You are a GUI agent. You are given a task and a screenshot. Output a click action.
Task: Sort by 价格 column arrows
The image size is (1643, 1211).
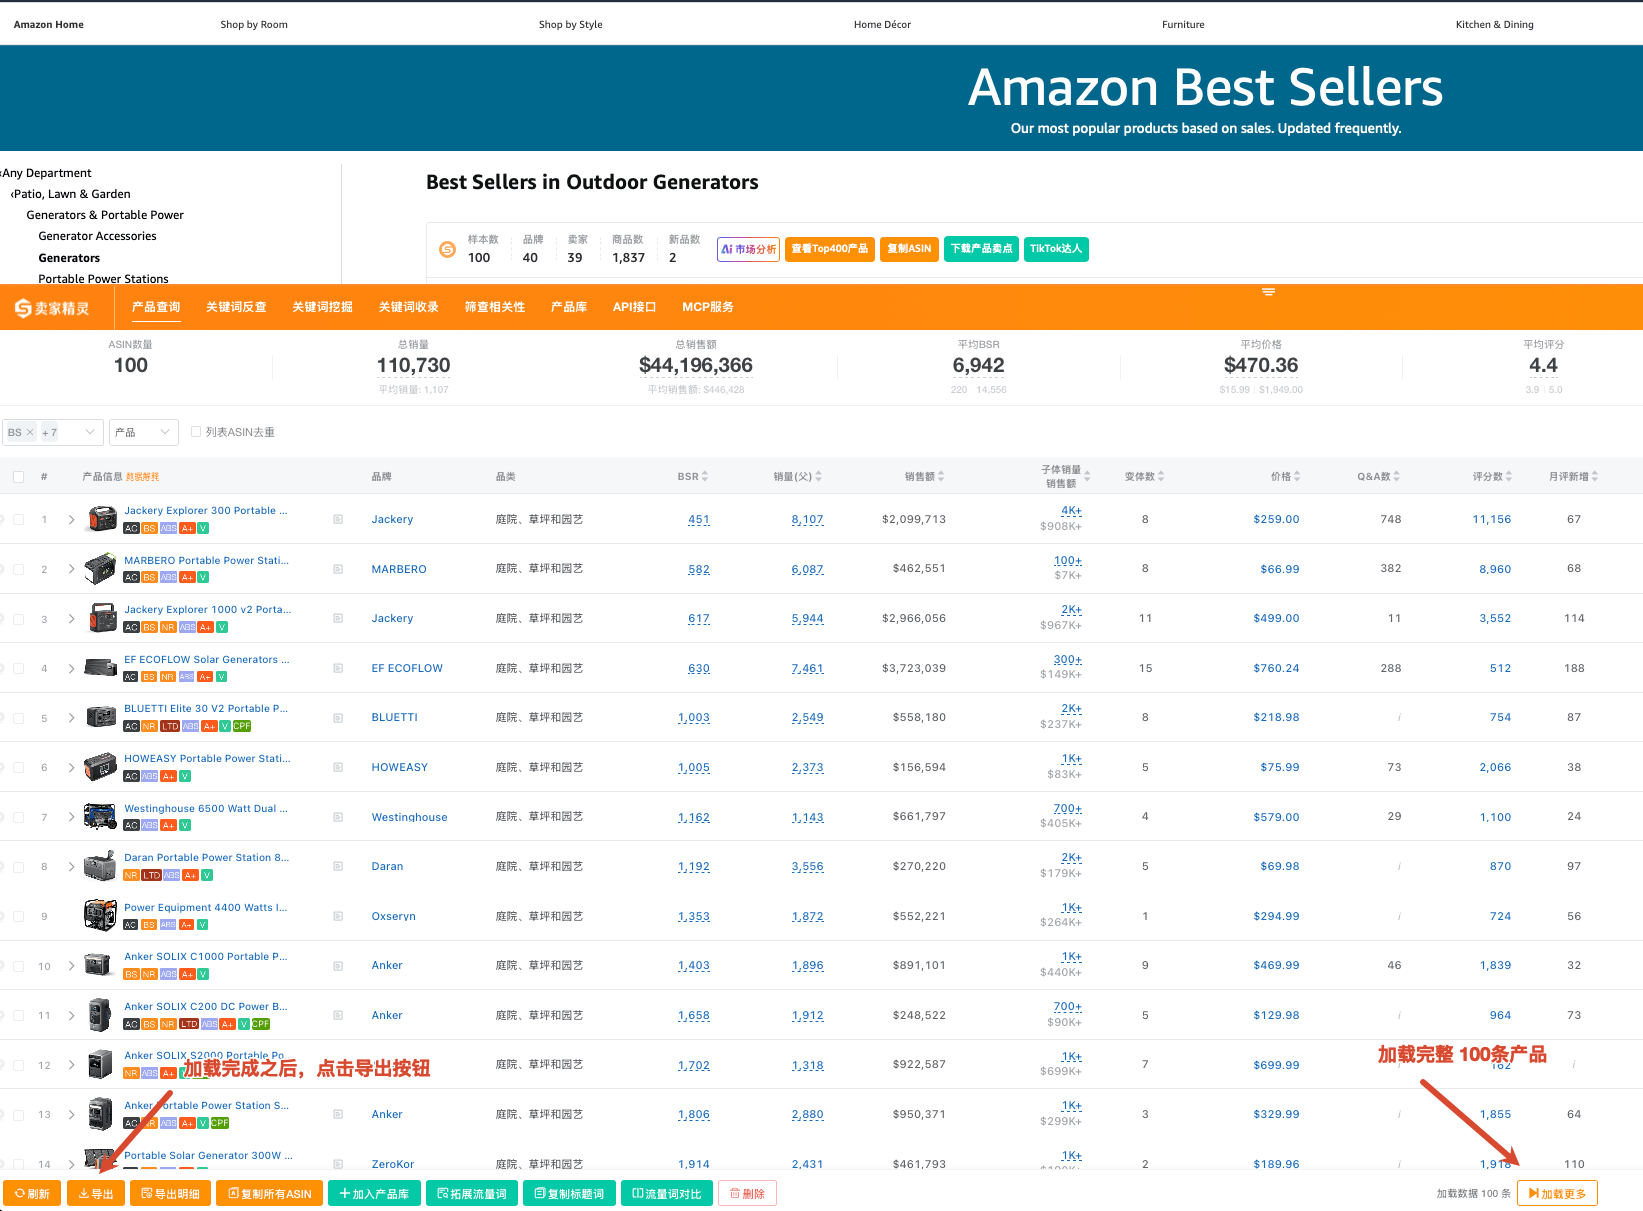[1297, 477]
